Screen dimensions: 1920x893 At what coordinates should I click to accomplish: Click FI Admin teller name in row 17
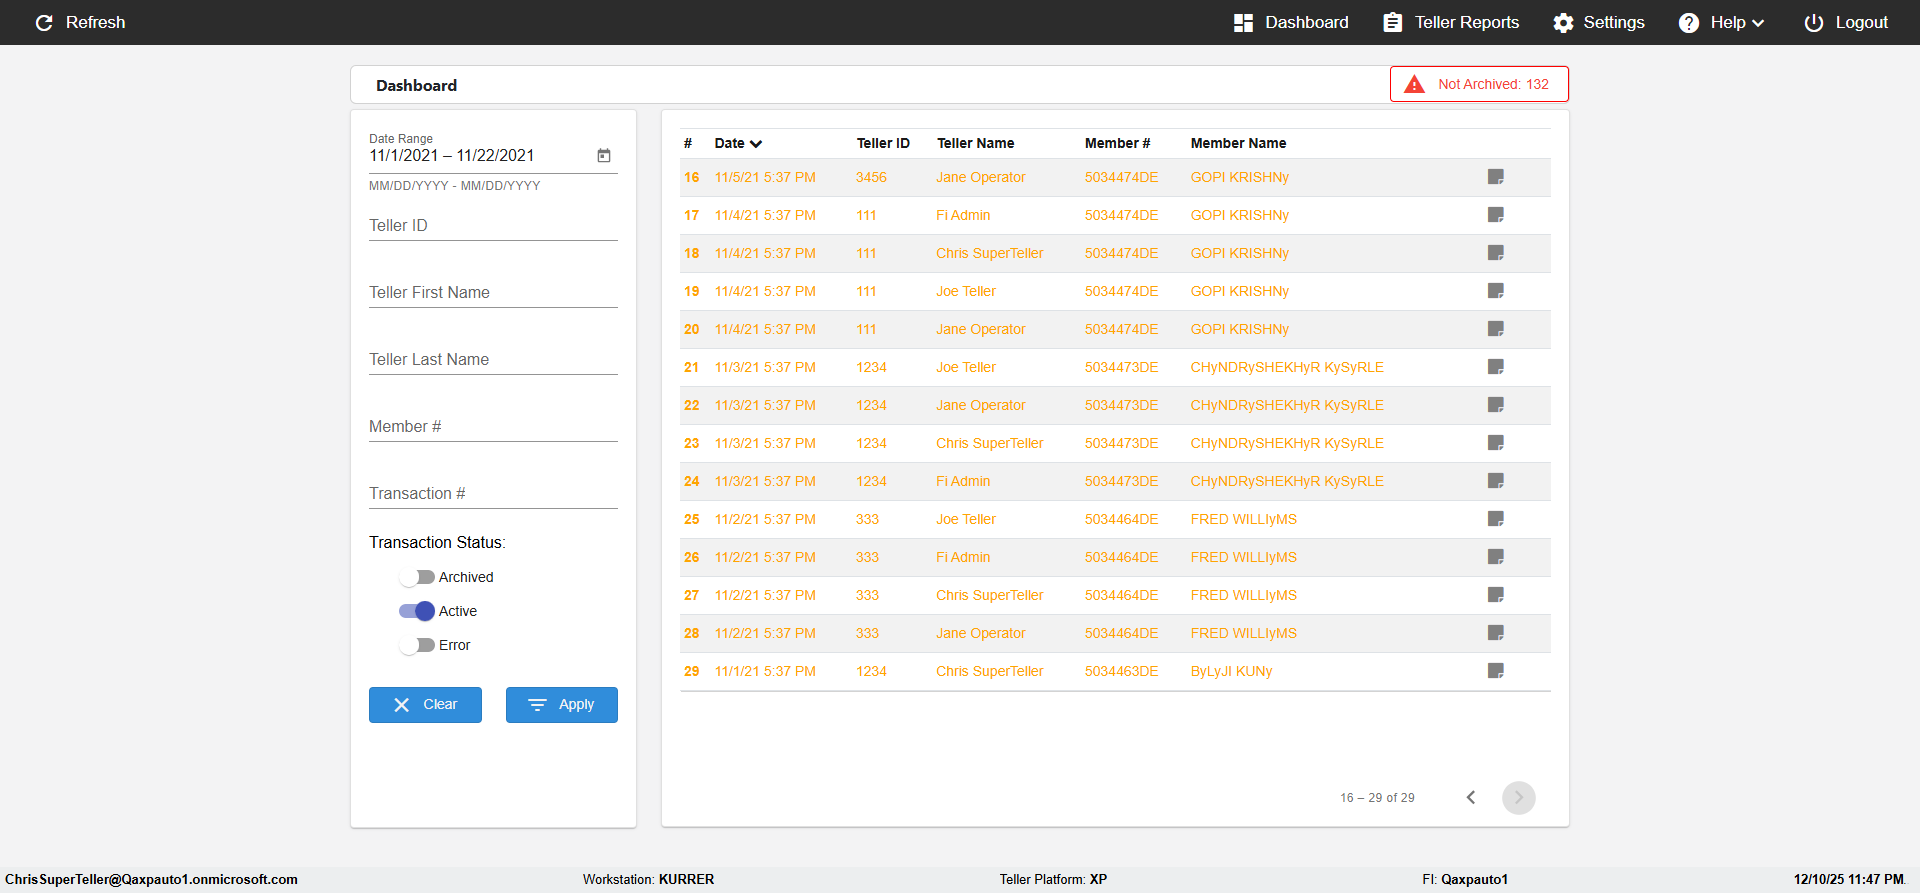pos(963,215)
